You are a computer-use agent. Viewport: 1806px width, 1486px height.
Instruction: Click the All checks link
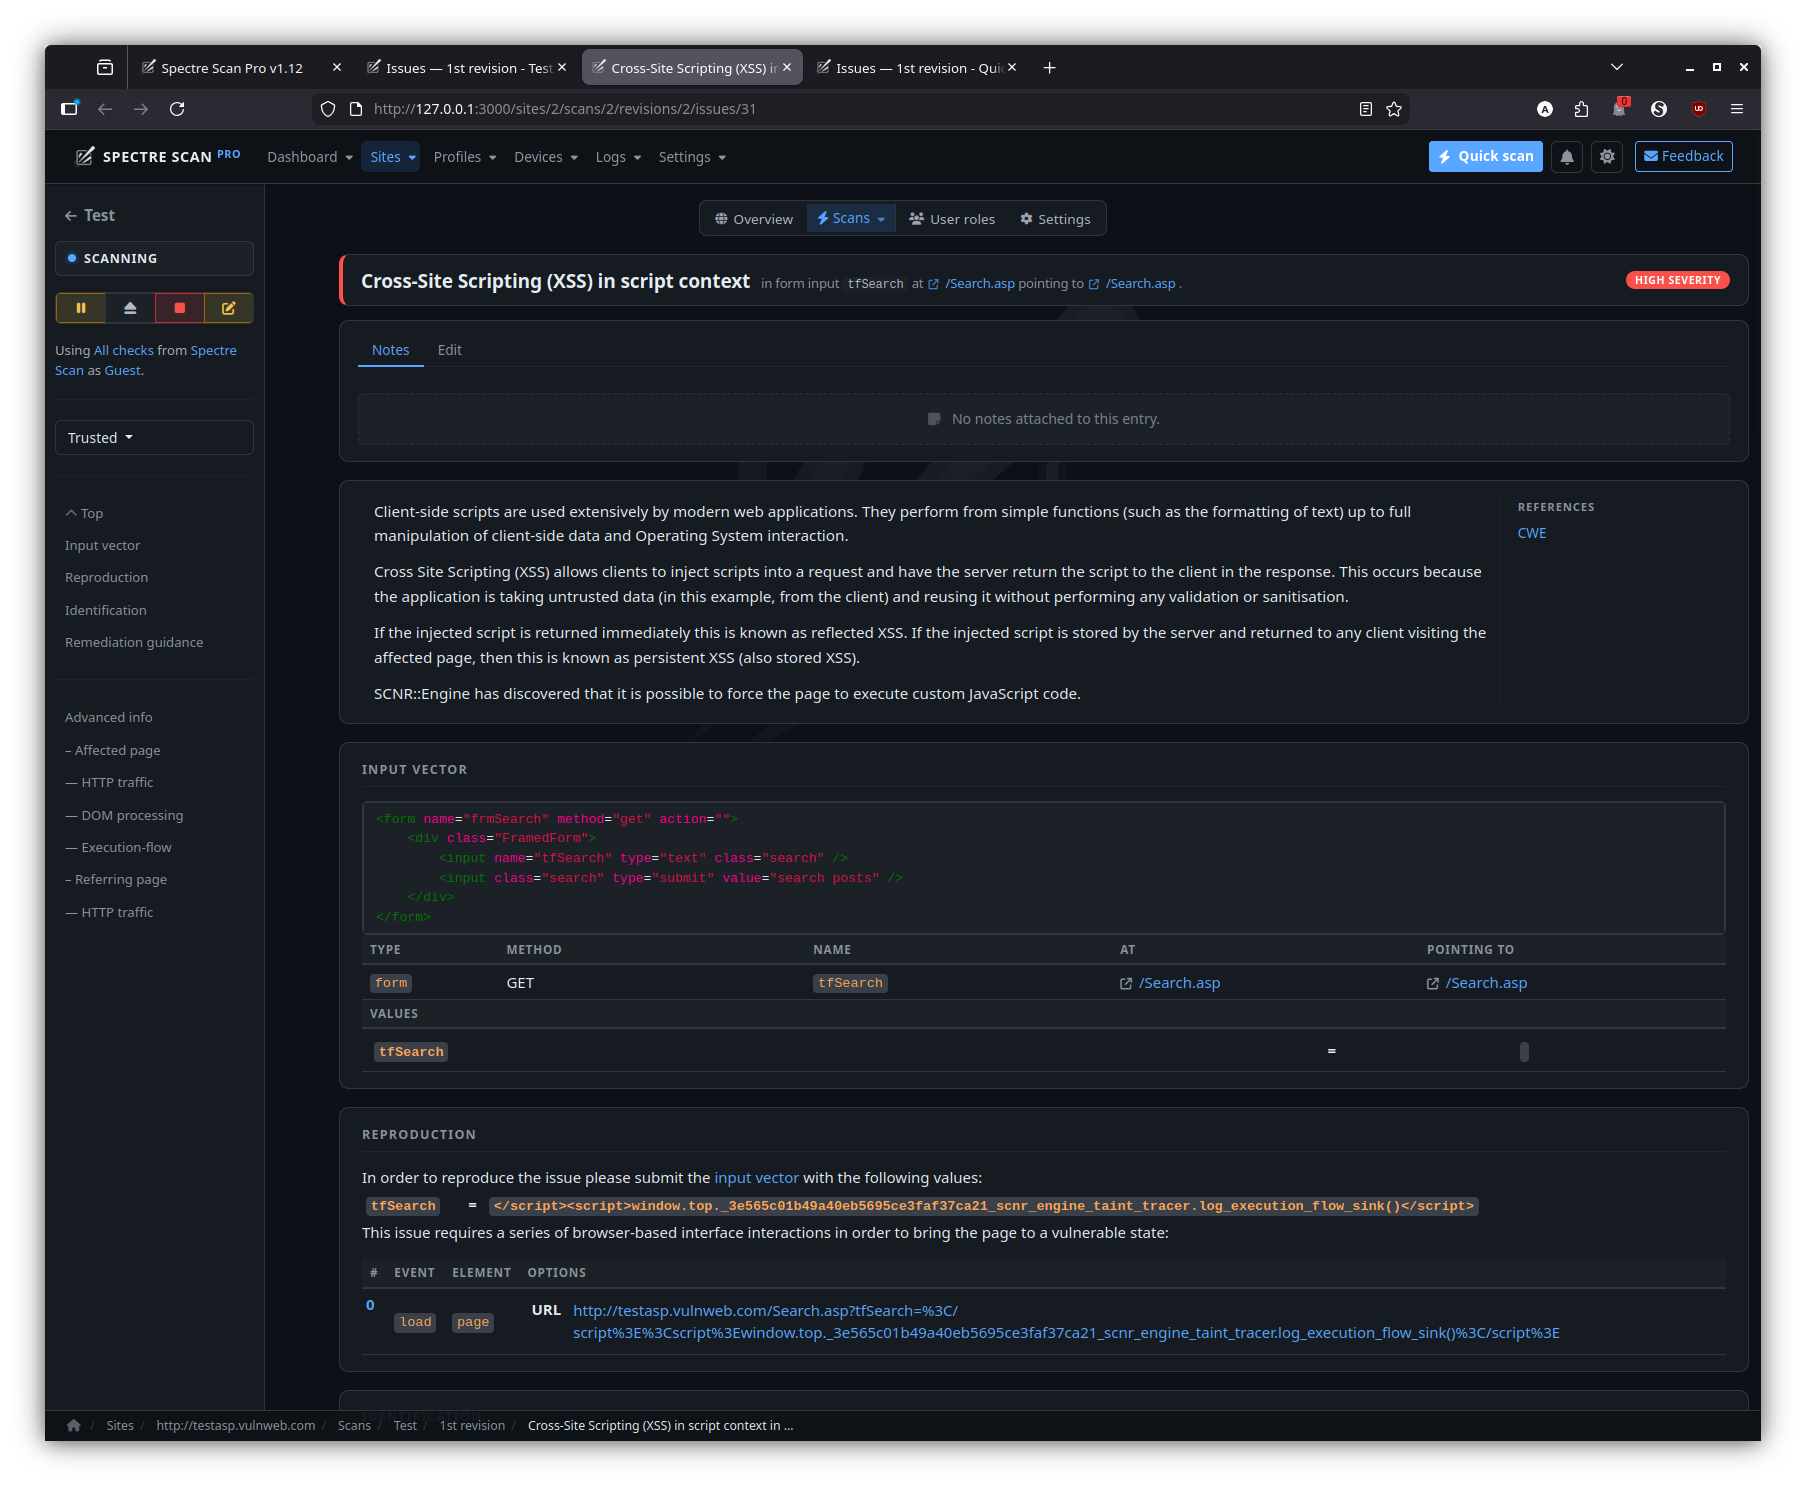[x=124, y=350]
